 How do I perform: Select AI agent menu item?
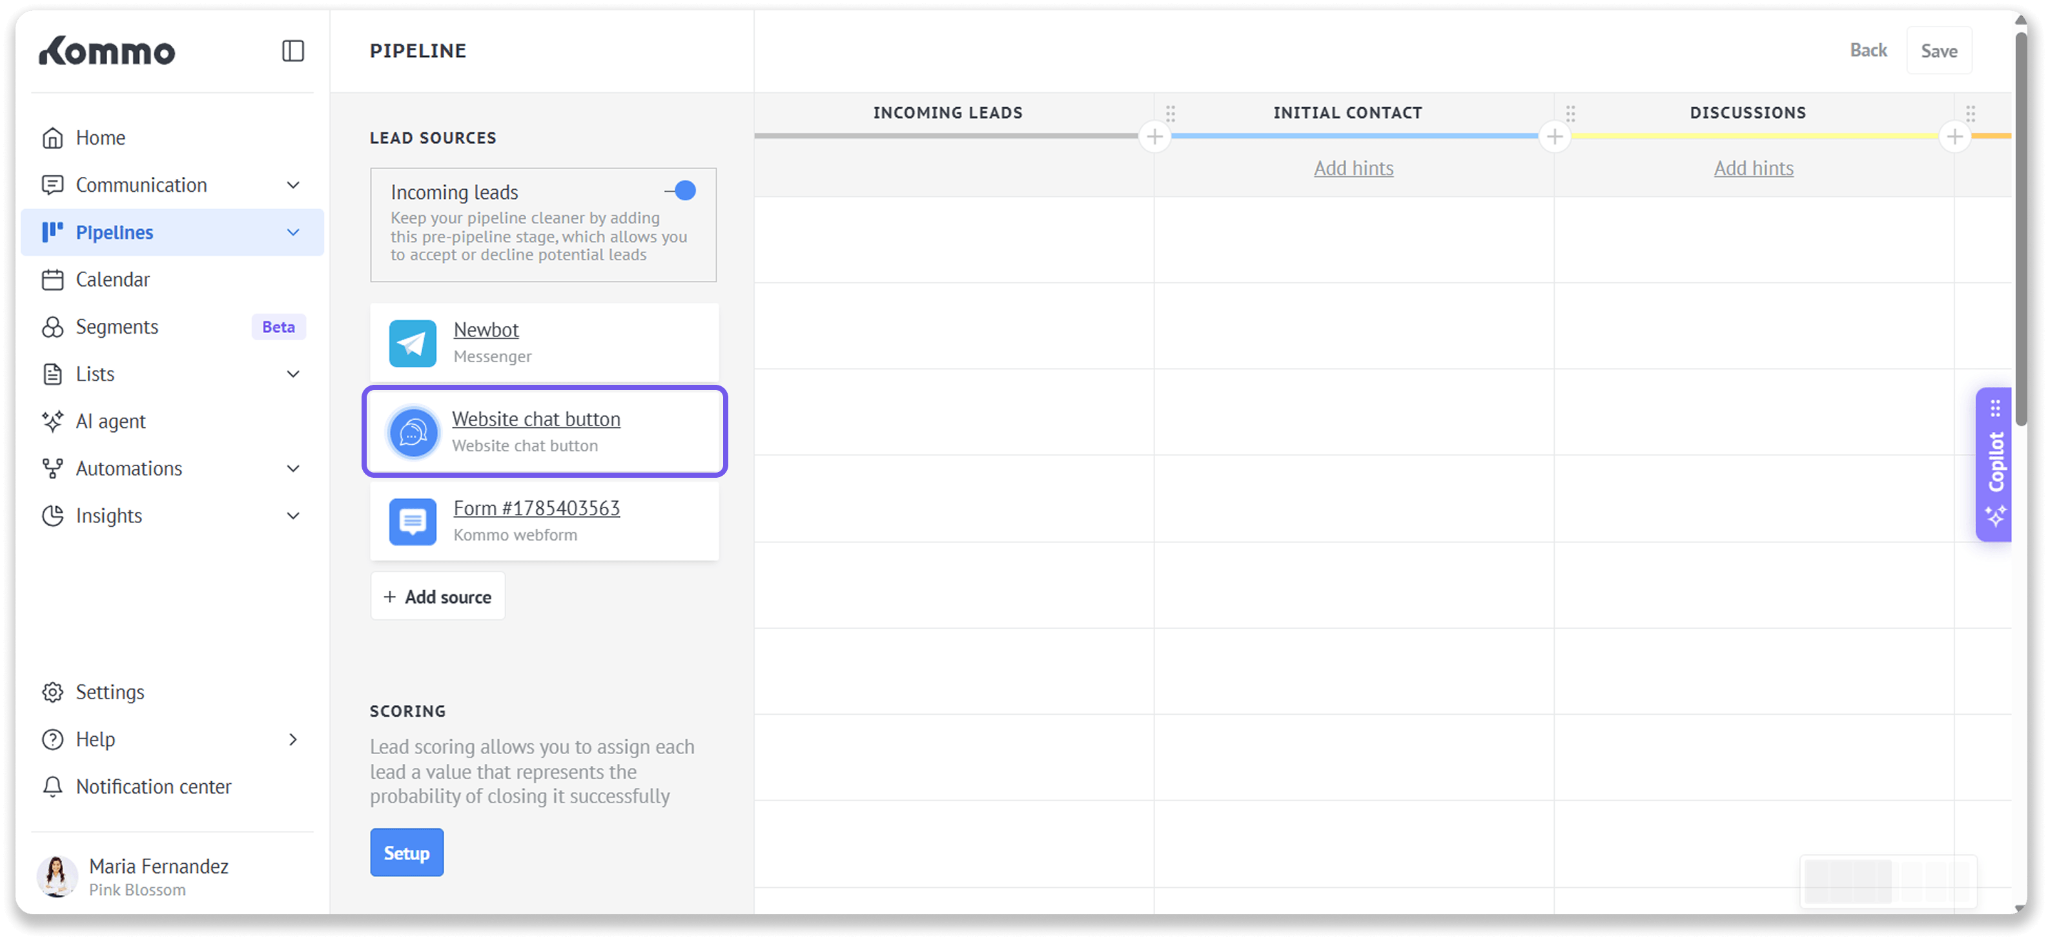pos(172,421)
